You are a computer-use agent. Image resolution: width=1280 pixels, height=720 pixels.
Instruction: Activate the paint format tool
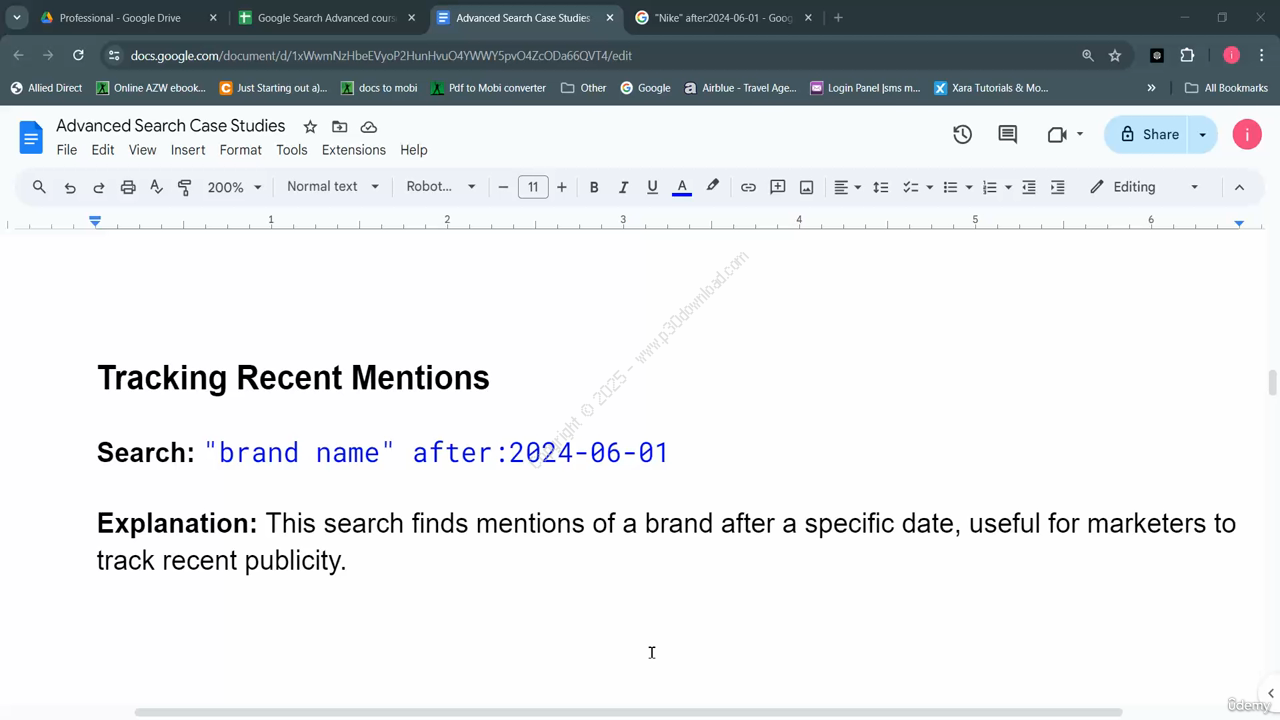184,187
